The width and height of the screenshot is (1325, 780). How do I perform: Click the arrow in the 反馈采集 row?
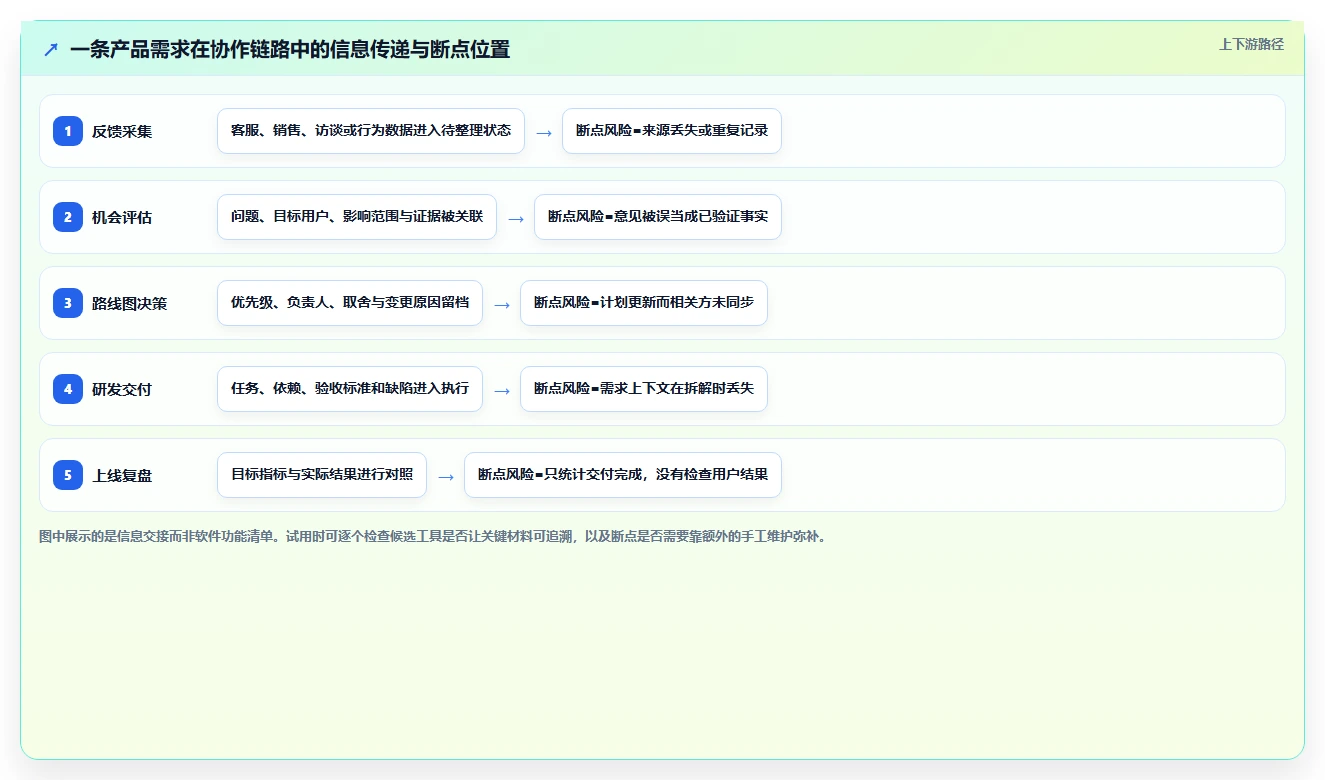click(544, 132)
